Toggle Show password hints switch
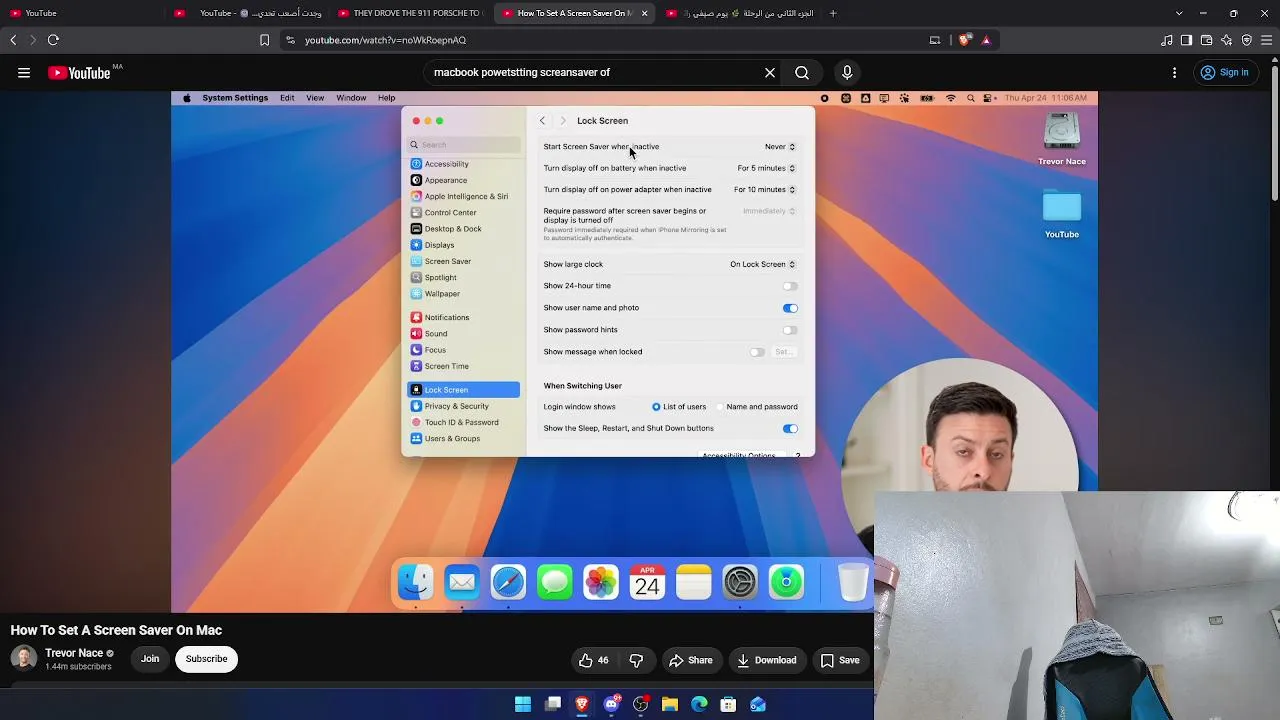The width and height of the screenshot is (1280, 720). tap(790, 330)
